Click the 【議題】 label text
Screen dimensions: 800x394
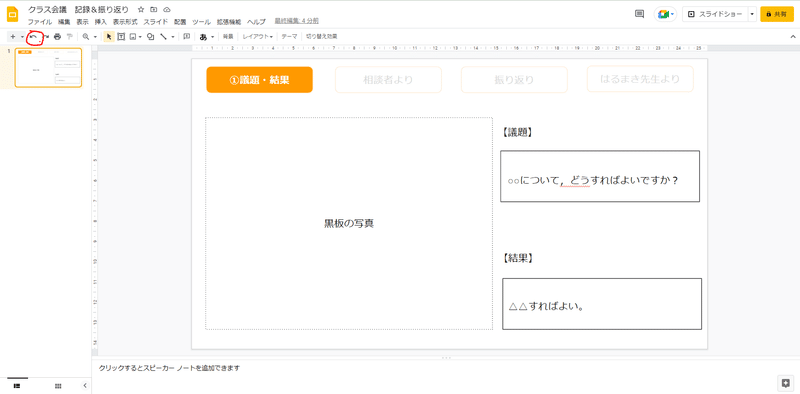click(517, 132)
